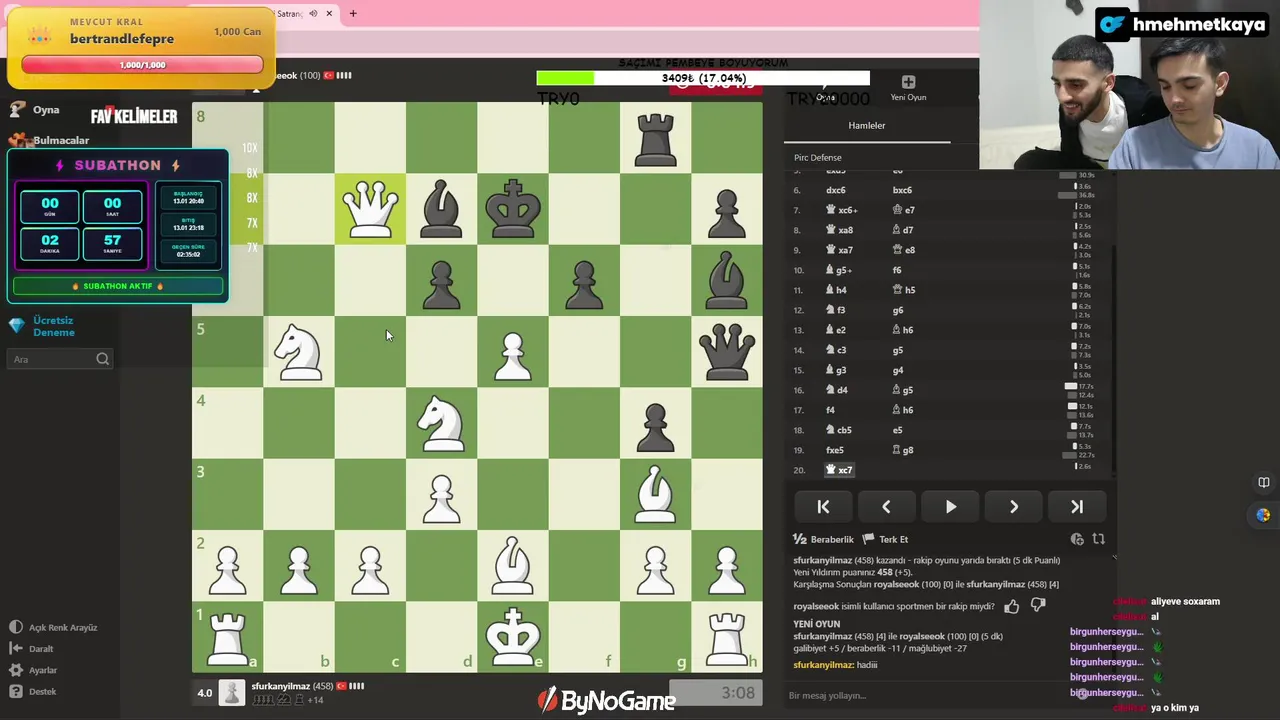Click the Pirc Defense opening name

pyautogui.click(x=818, y=157)
